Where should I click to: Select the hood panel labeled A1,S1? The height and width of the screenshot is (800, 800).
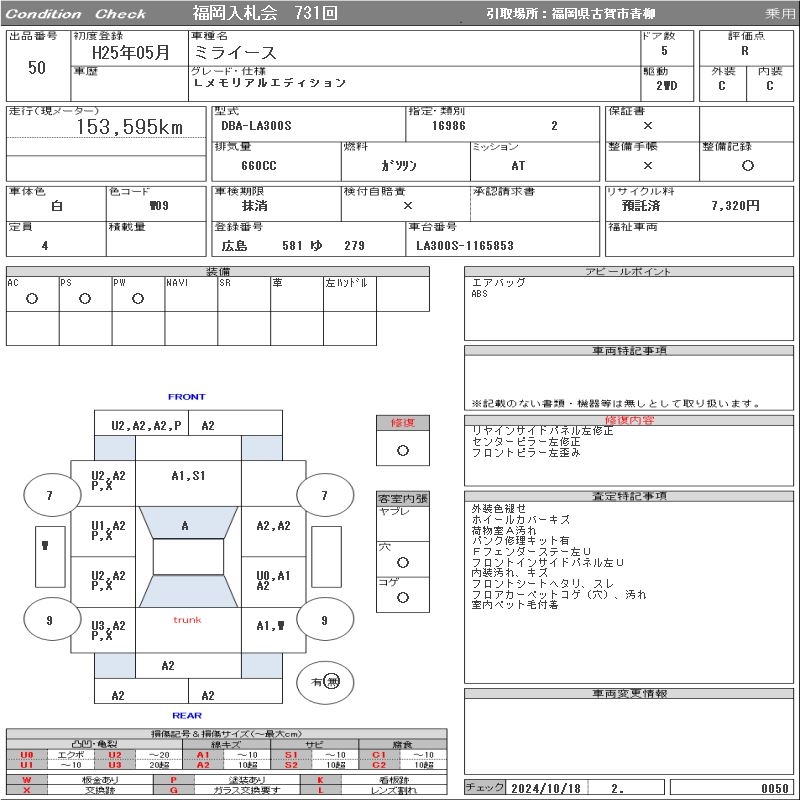(188, 476)
